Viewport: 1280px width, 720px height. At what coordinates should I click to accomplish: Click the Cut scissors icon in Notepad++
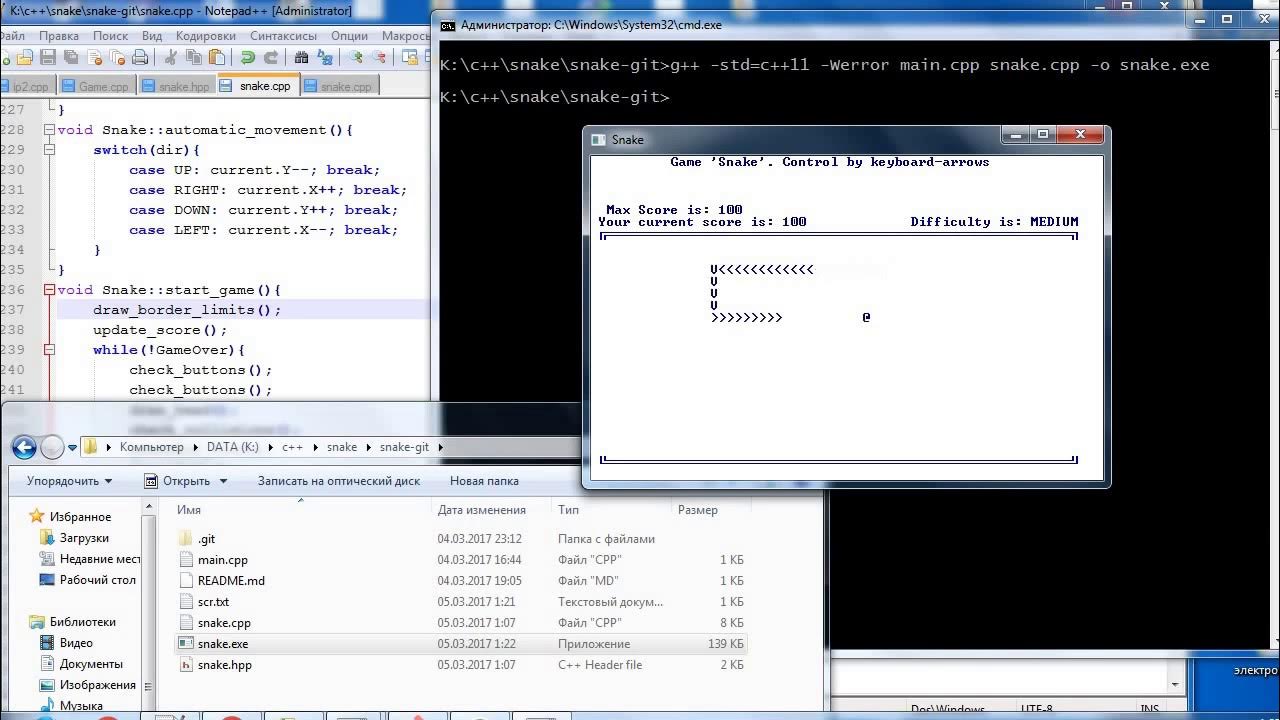click(x=171, y=57)
